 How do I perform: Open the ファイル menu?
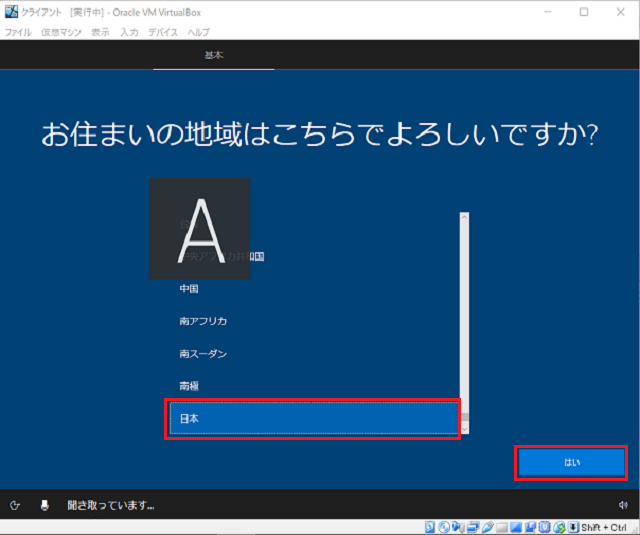tap(18, 32)
